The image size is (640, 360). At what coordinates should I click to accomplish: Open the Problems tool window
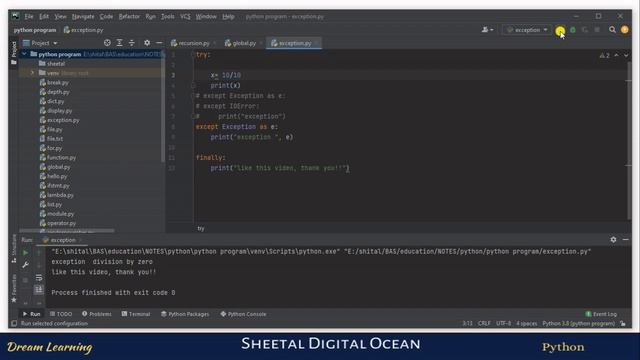click(x=97, y=314)
